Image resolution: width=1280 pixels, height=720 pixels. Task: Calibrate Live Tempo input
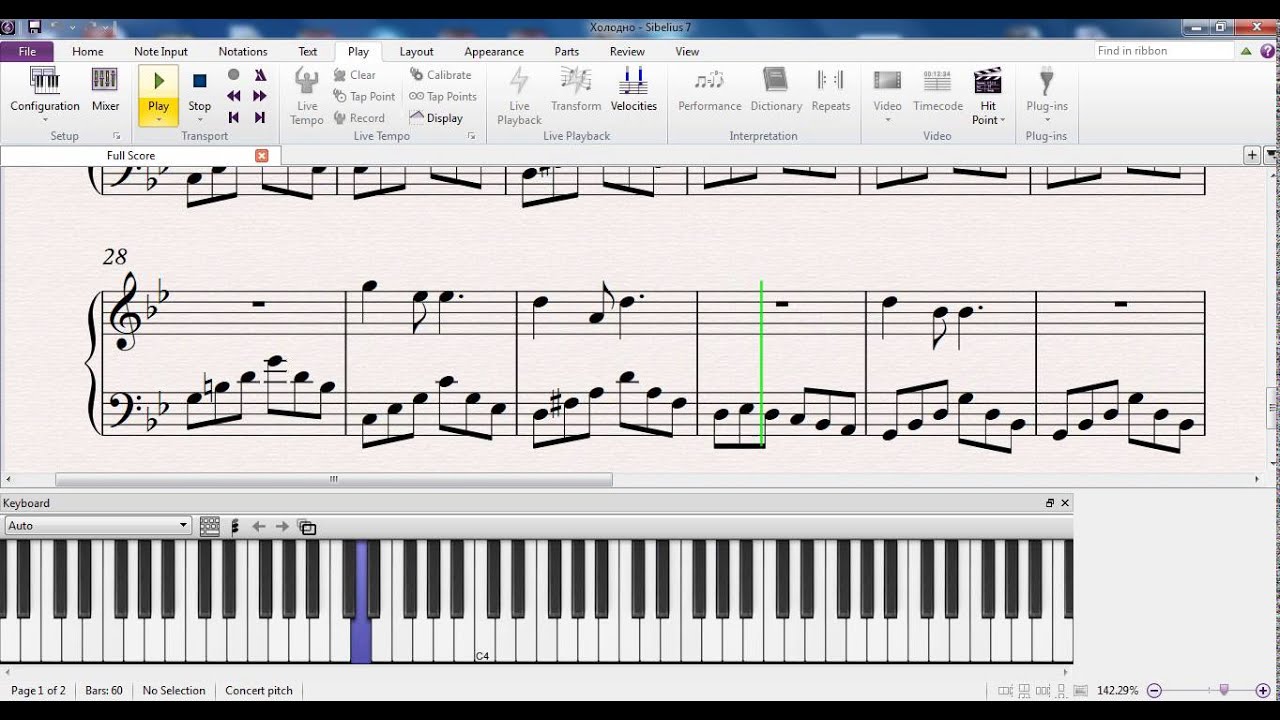tap(440, 75)
